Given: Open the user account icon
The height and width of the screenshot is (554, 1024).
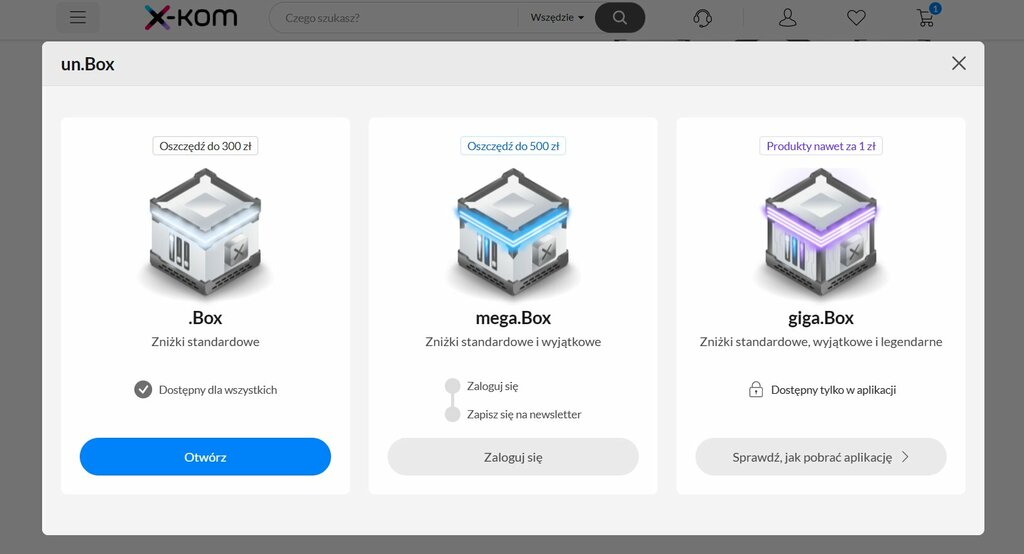Looking at the screenshot, I should point(788,18).
